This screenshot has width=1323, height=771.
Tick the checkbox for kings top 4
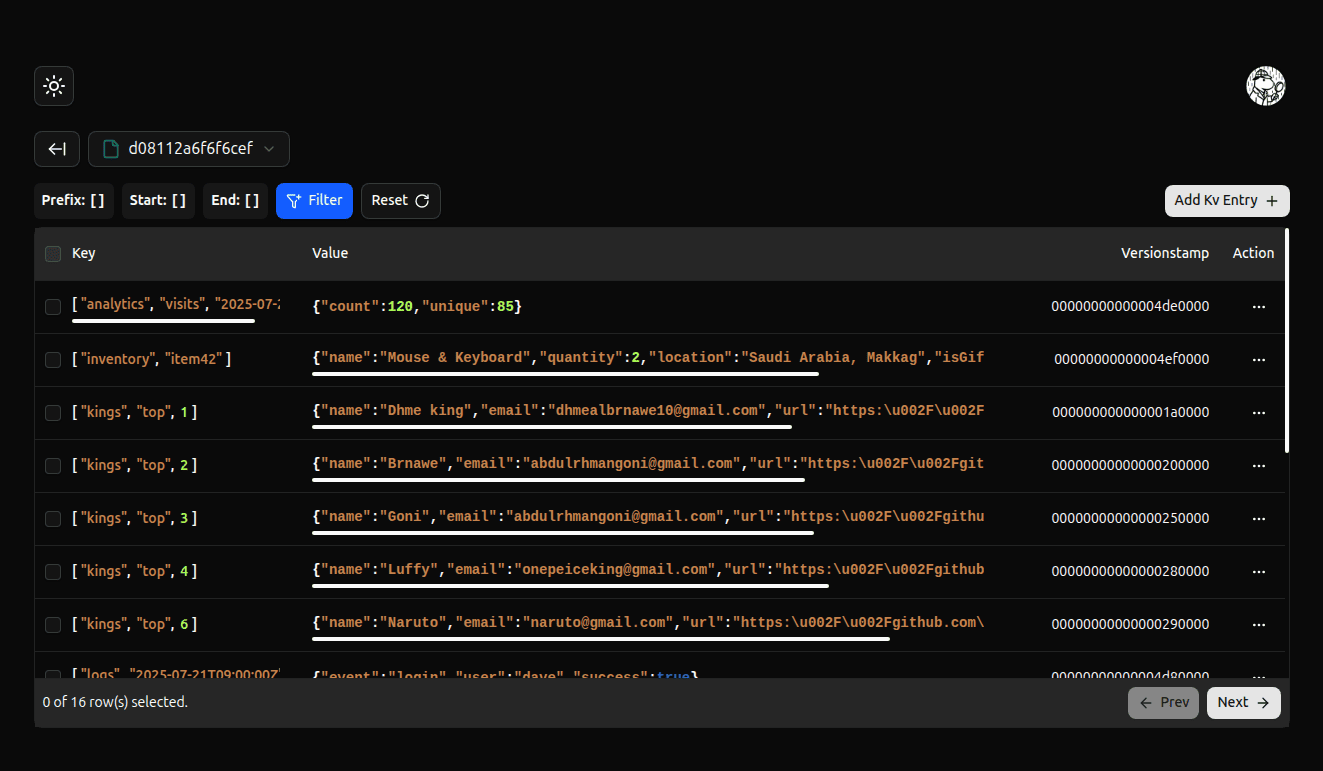click(53, 572)
